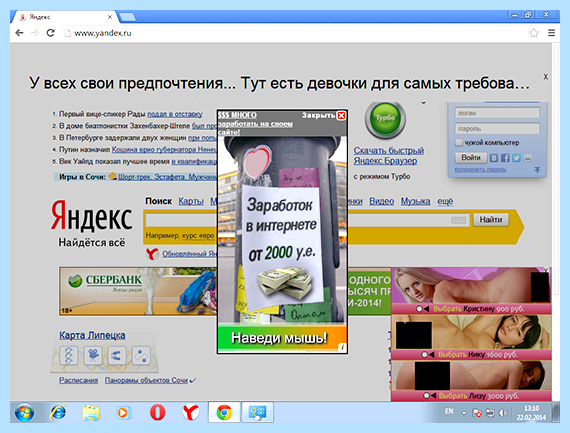Open the Chrome menu hamburger icon
The width and height of the screenshot is (570, 433).
point(551,33)
